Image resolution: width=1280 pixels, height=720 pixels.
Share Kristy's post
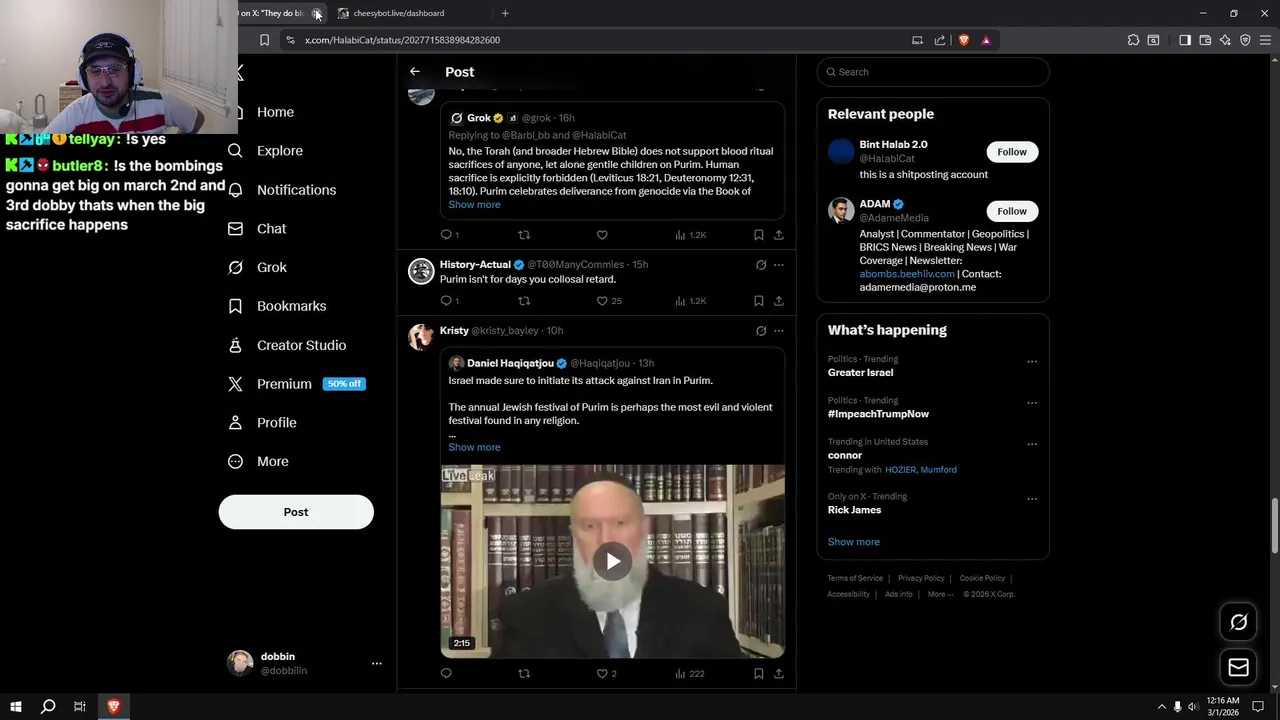pyautogui.click(x=778, y=674)
